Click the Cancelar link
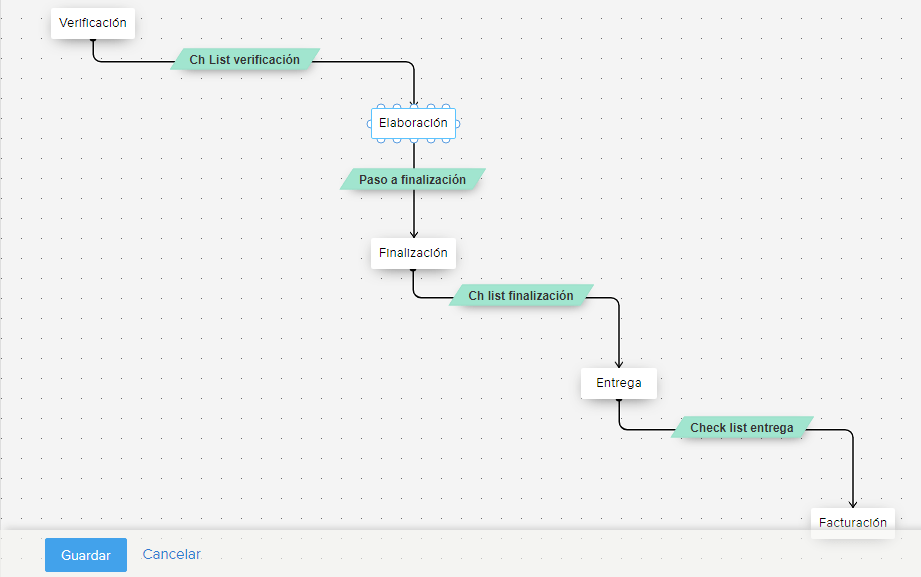The image size is (921, 577). [171, 554]
